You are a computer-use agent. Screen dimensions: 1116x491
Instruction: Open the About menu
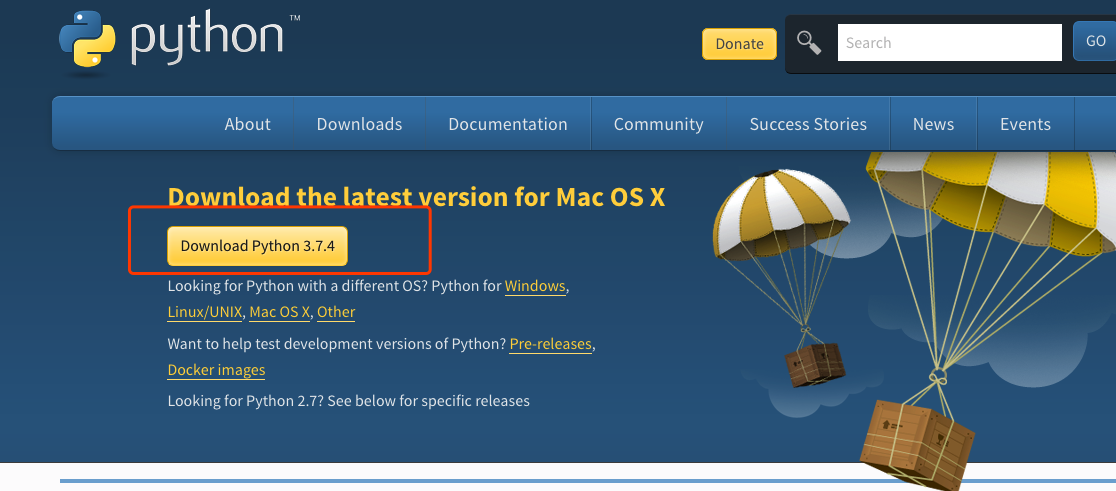tap(247, 124)
